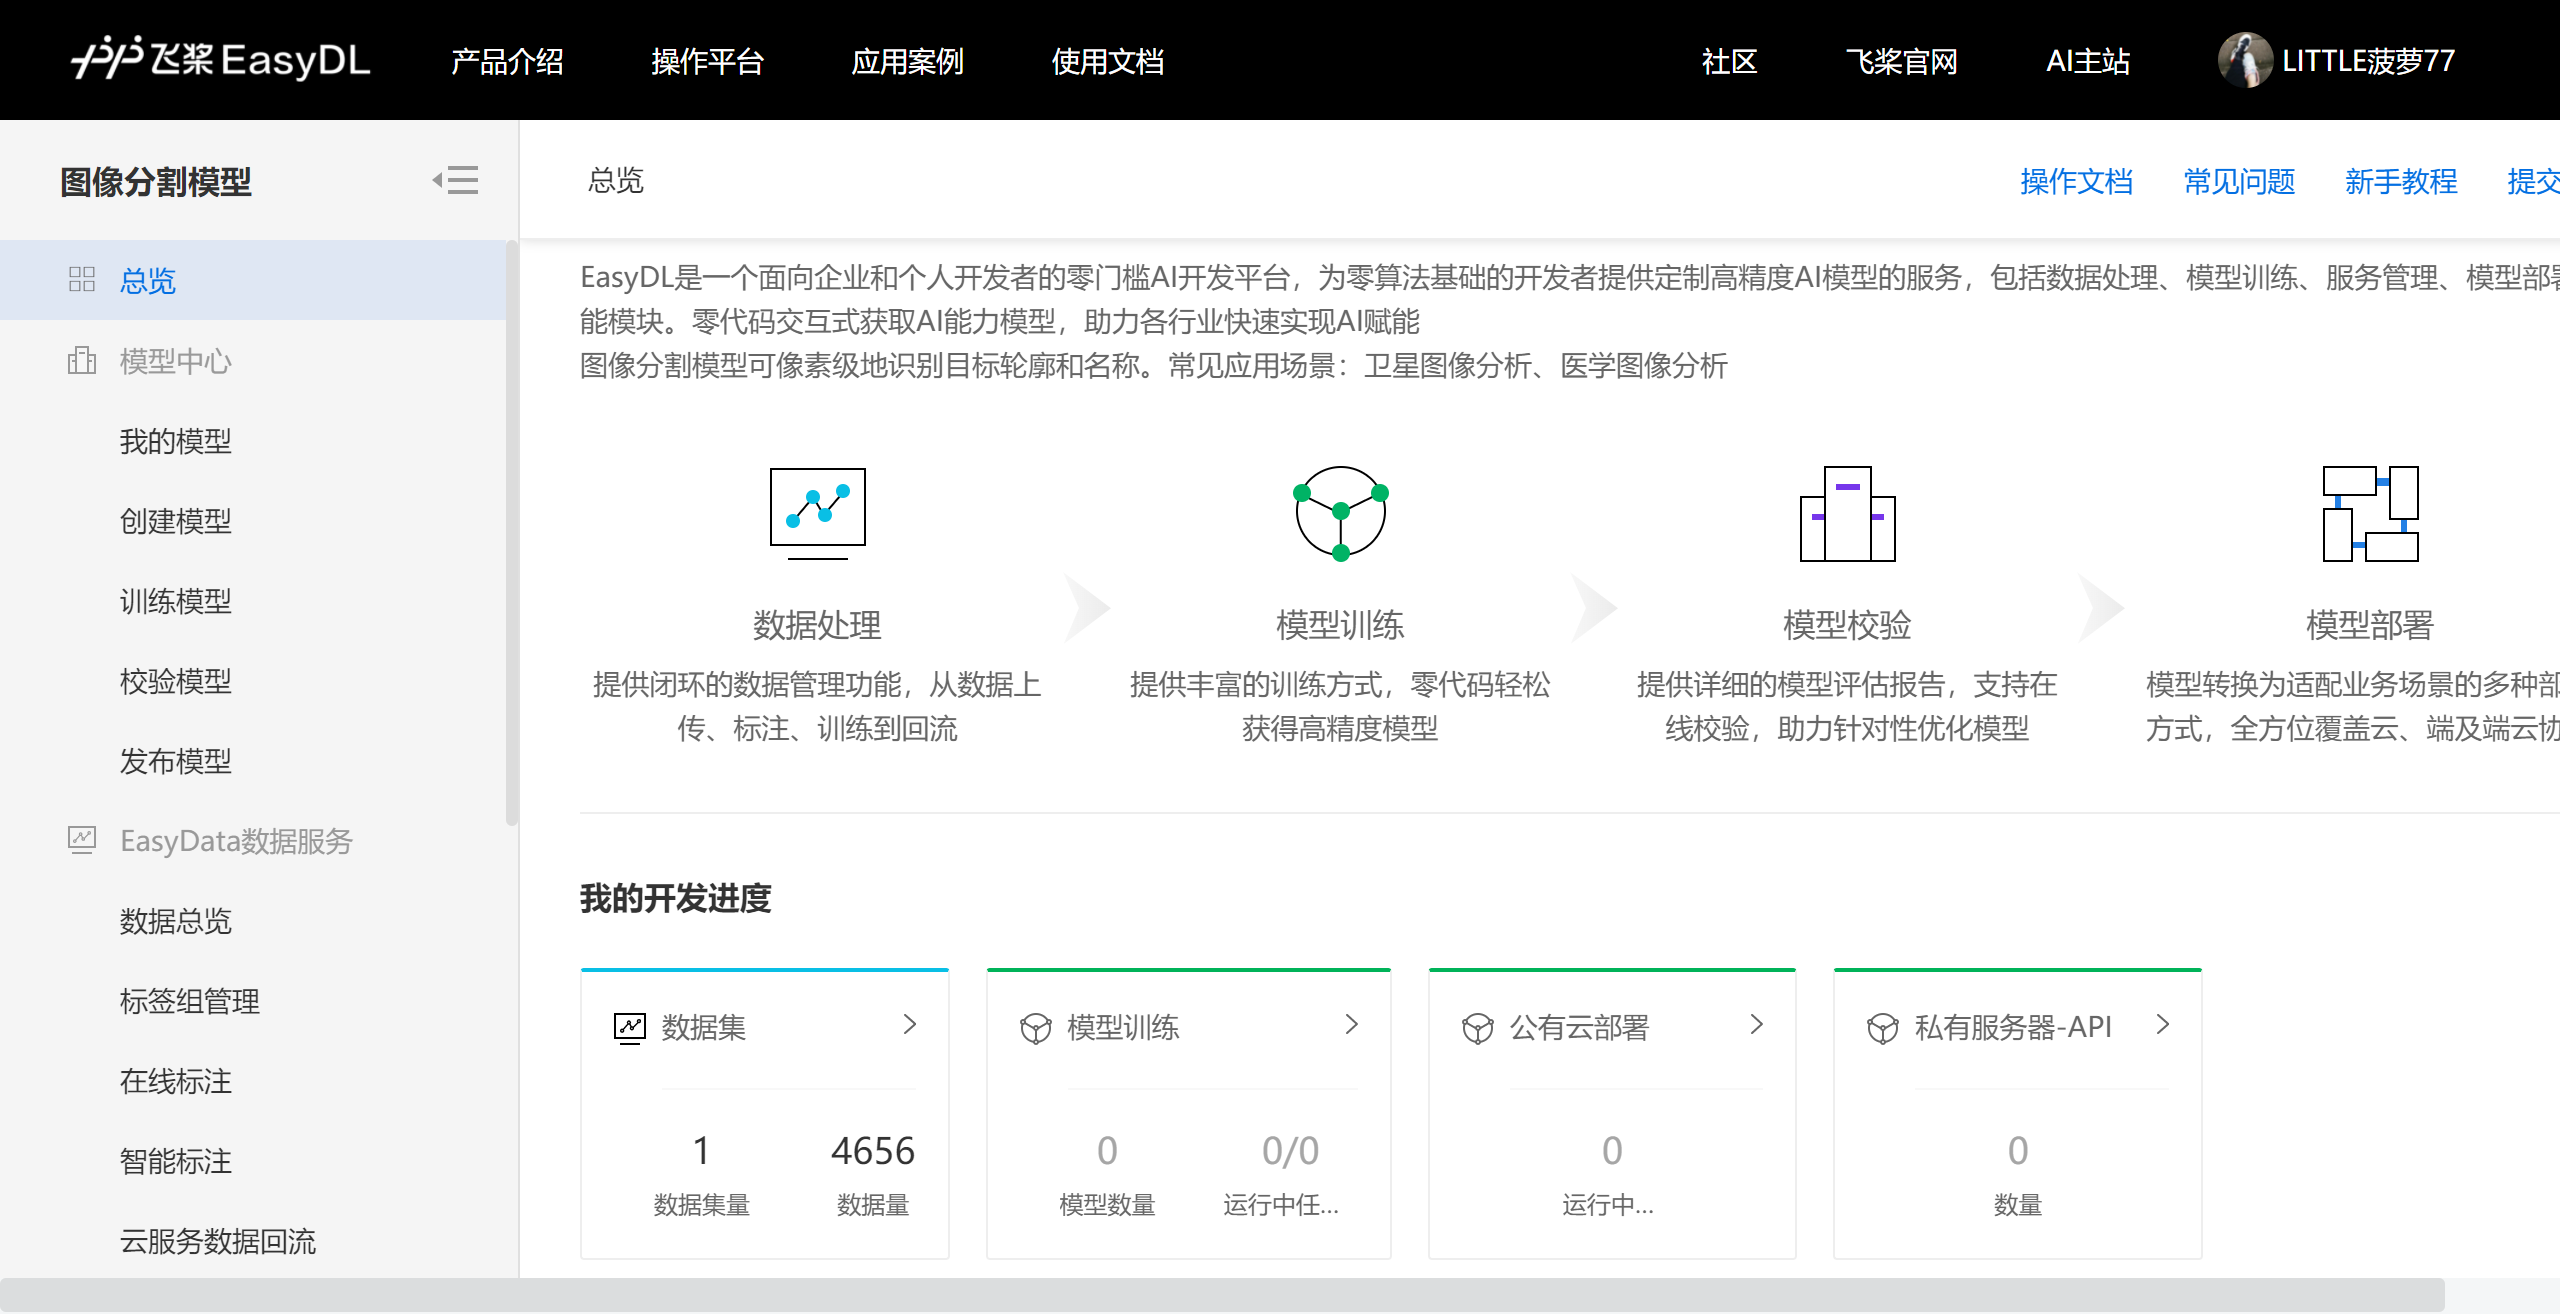The image size is (2560, 1314).
Task: Open the 数据集 card arrow
Action: [x=909, y=1024]
